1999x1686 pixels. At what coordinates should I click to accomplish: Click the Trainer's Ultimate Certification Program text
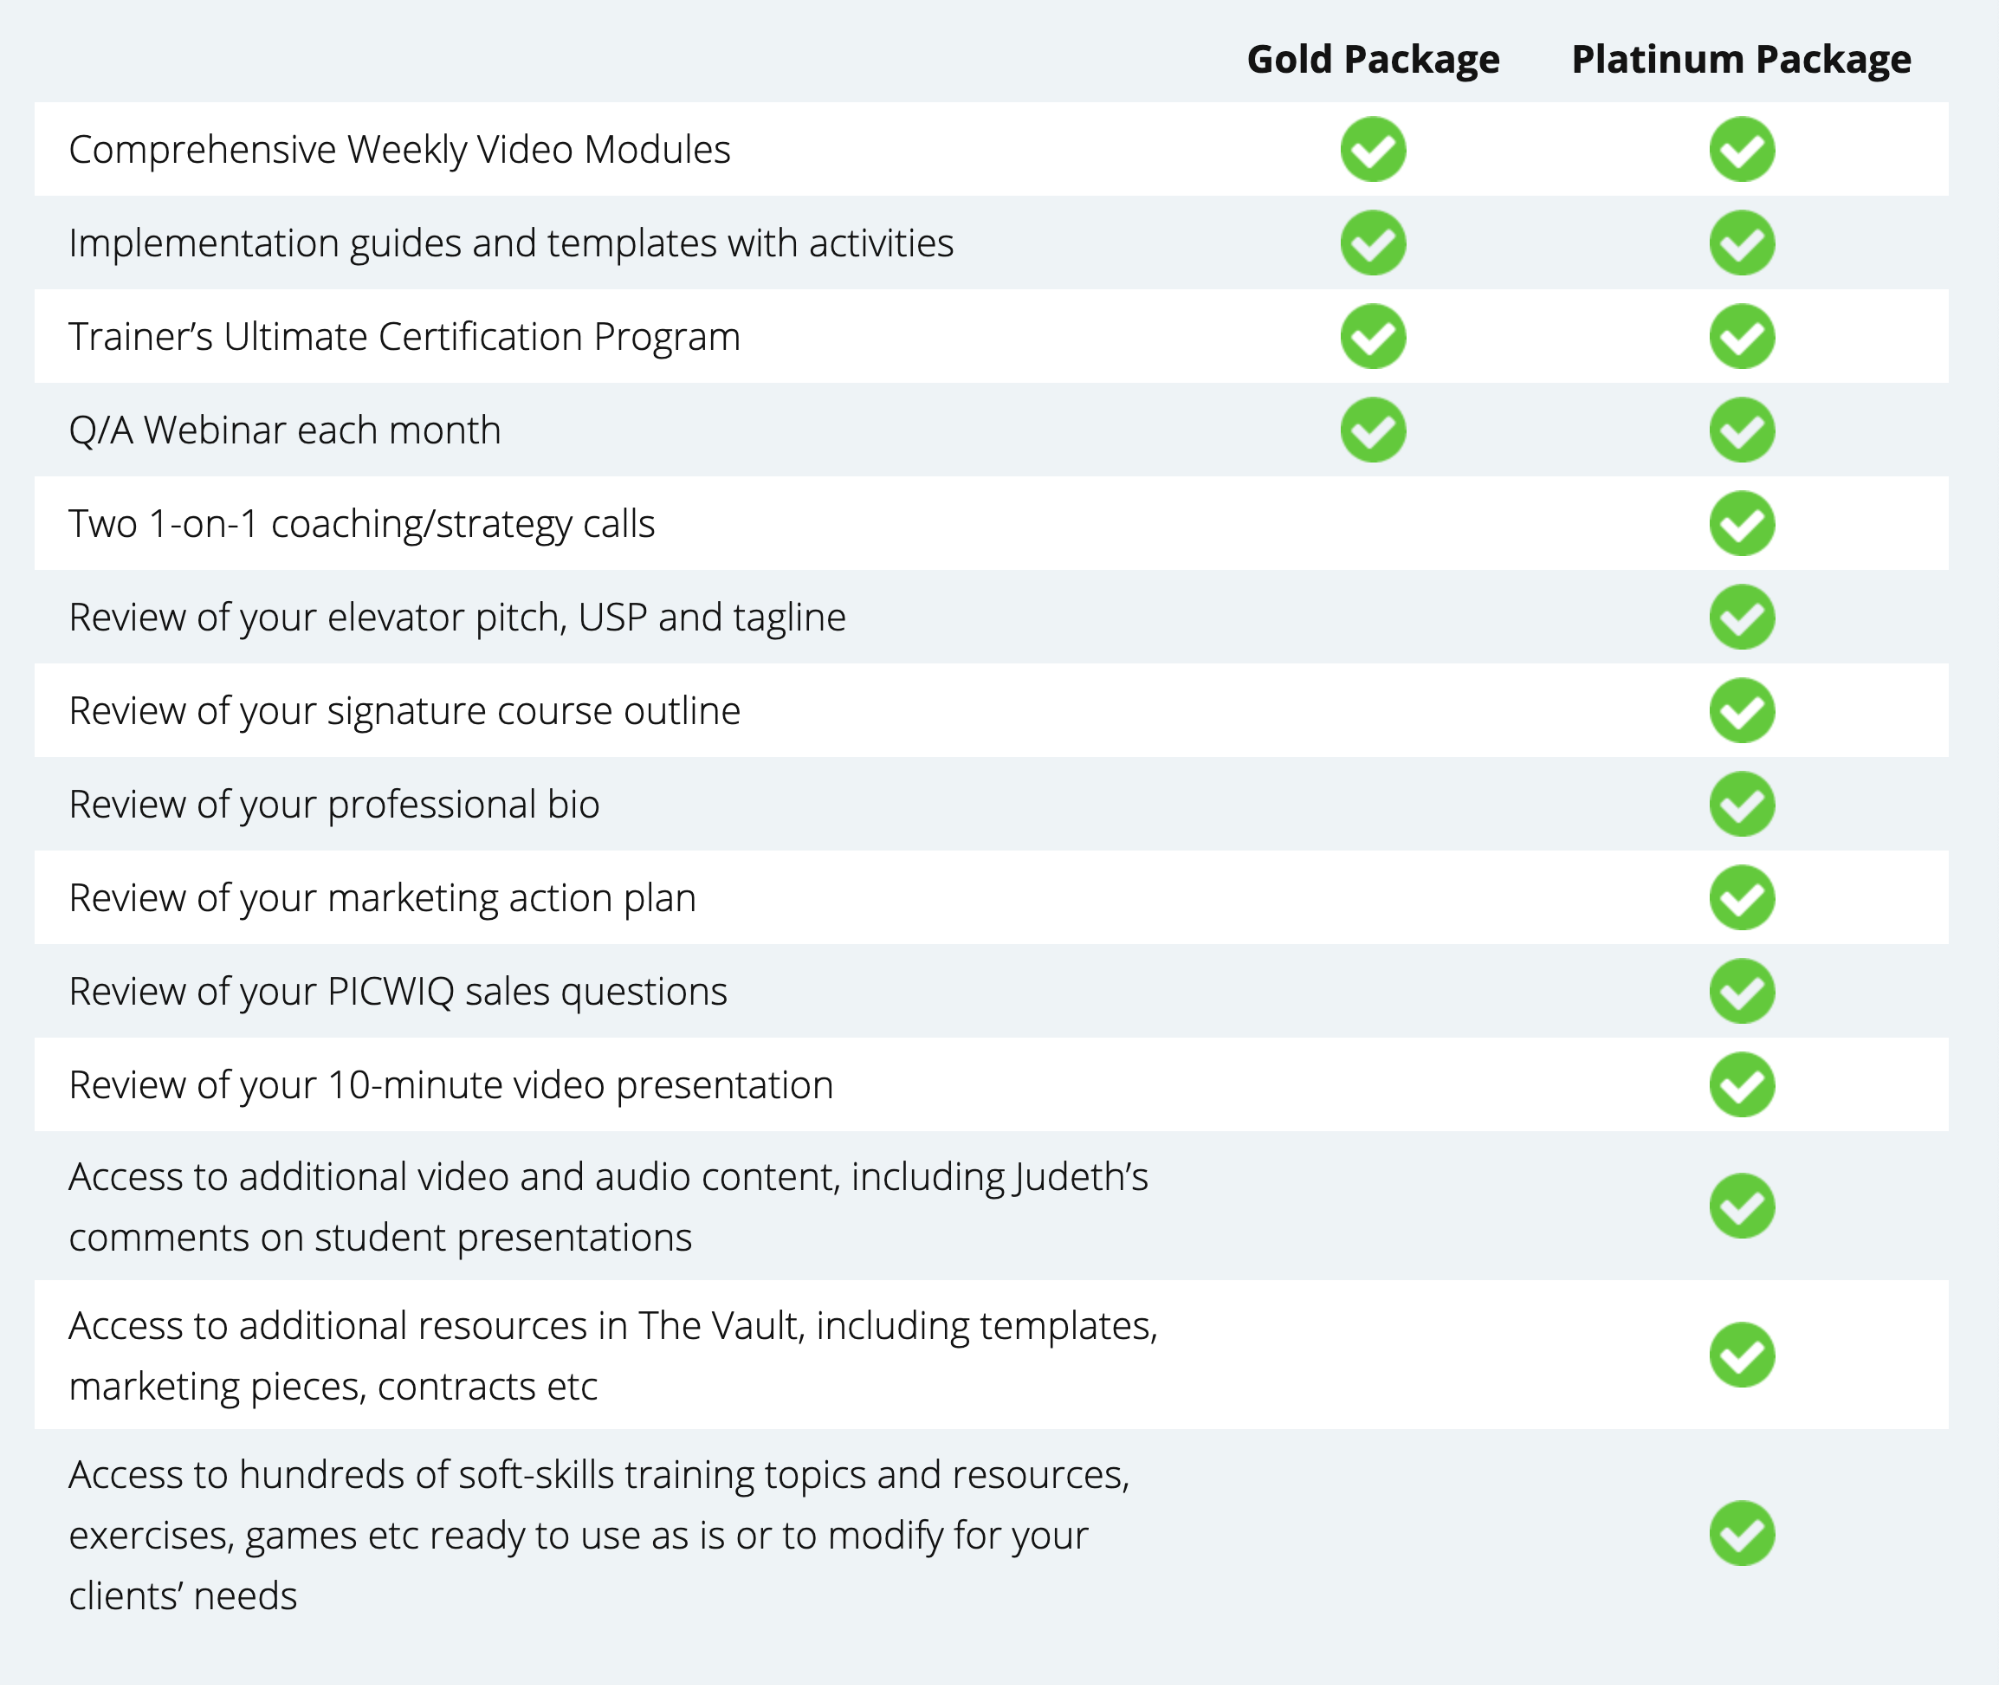tap(404, 337)
